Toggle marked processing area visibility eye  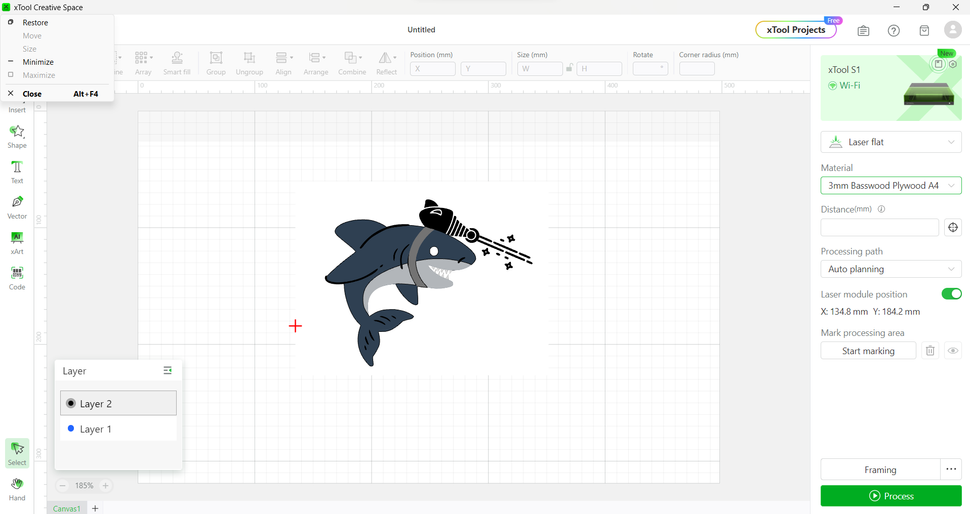click(x=953, y=351)
